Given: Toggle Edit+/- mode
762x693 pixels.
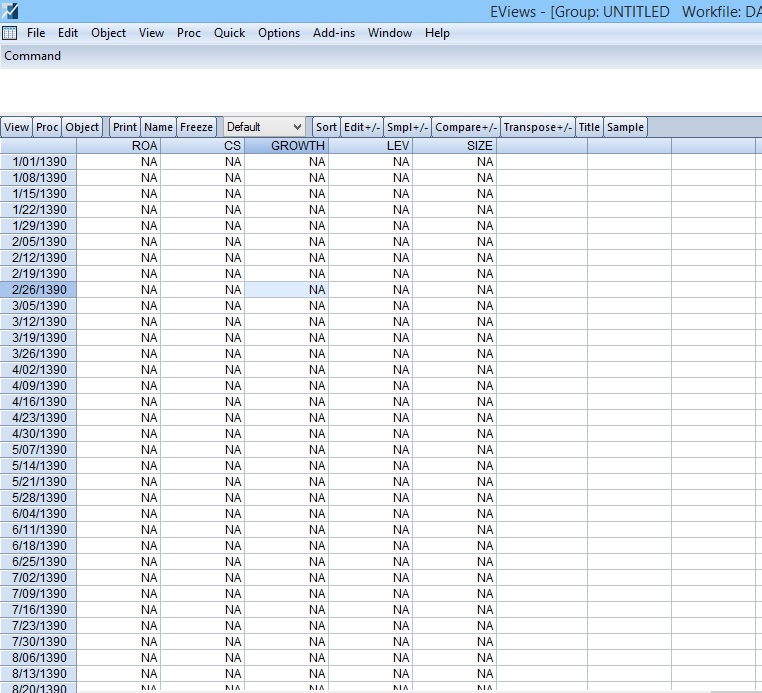Looking at the screenshot, I should click(362, 127).
